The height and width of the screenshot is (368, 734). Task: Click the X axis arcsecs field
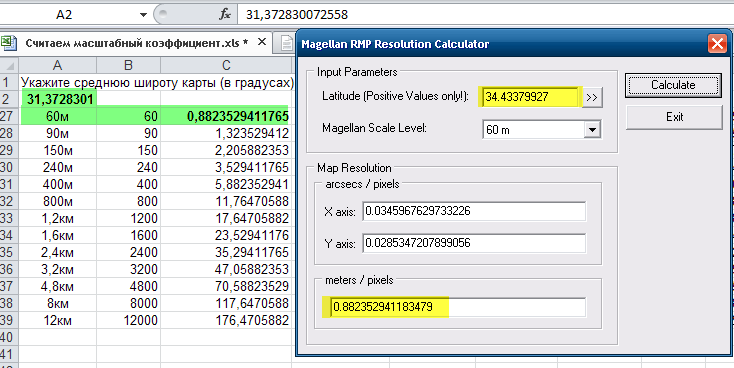click(x=474, y=211)
